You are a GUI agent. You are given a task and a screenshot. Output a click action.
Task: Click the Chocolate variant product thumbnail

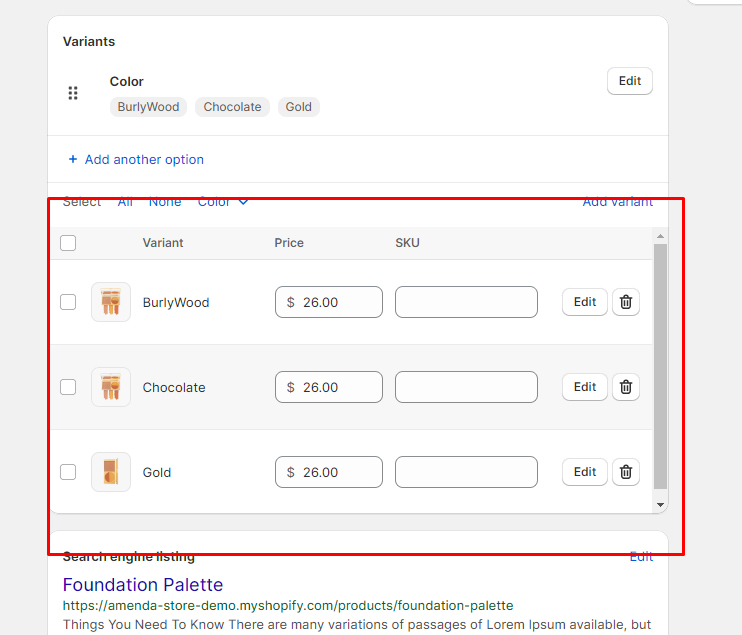(x=111, y=387)
